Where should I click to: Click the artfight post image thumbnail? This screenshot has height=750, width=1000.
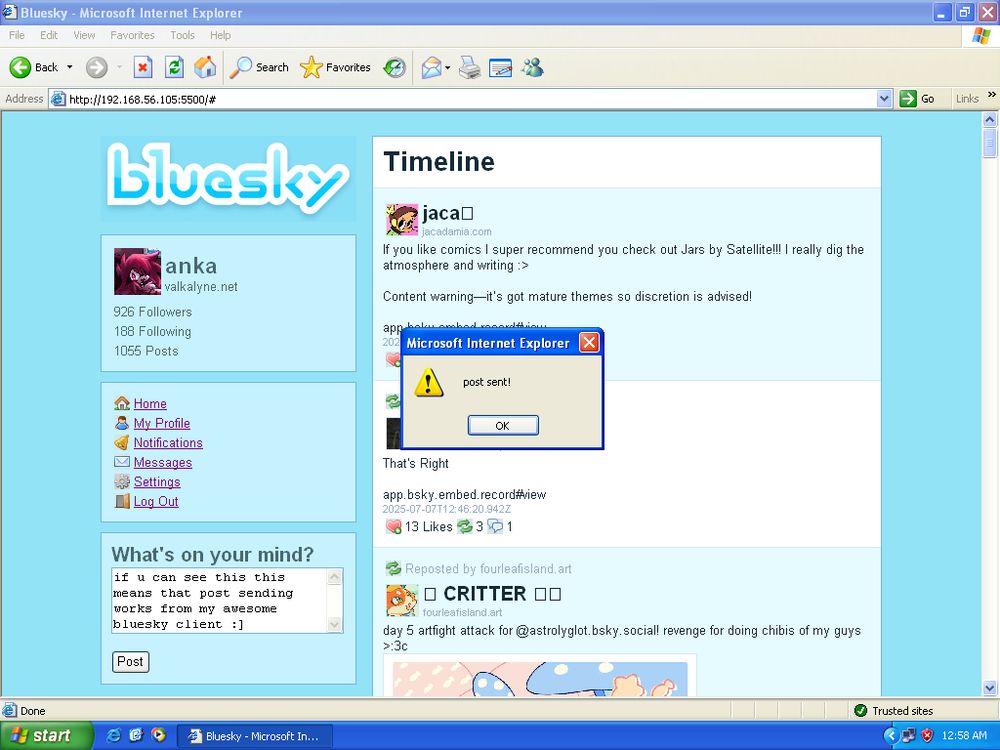click(540, 676)
